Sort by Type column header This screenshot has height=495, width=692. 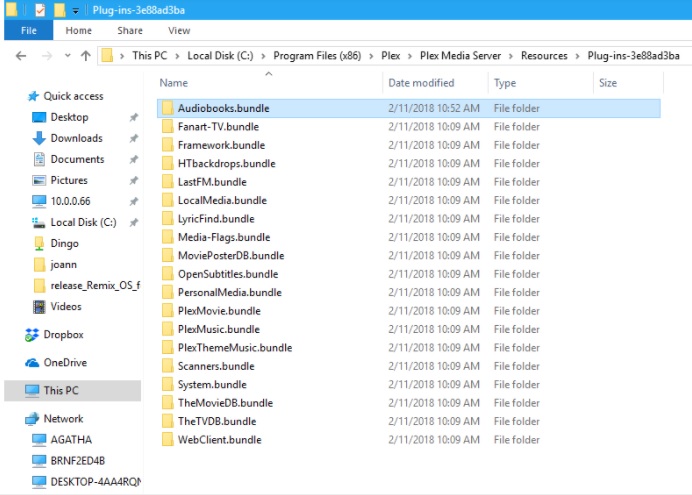pyautogui.click(x=505, y=83)
